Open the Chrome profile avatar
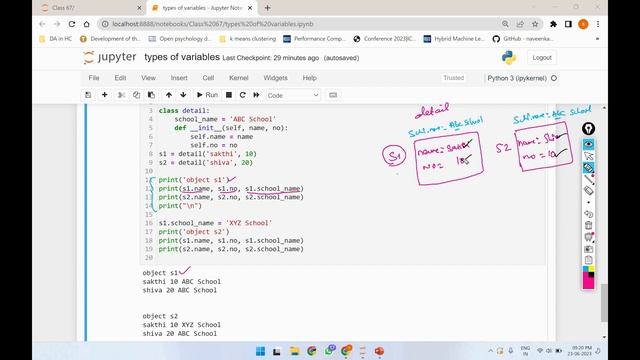 pyautogui.click(x=583, y=24)
